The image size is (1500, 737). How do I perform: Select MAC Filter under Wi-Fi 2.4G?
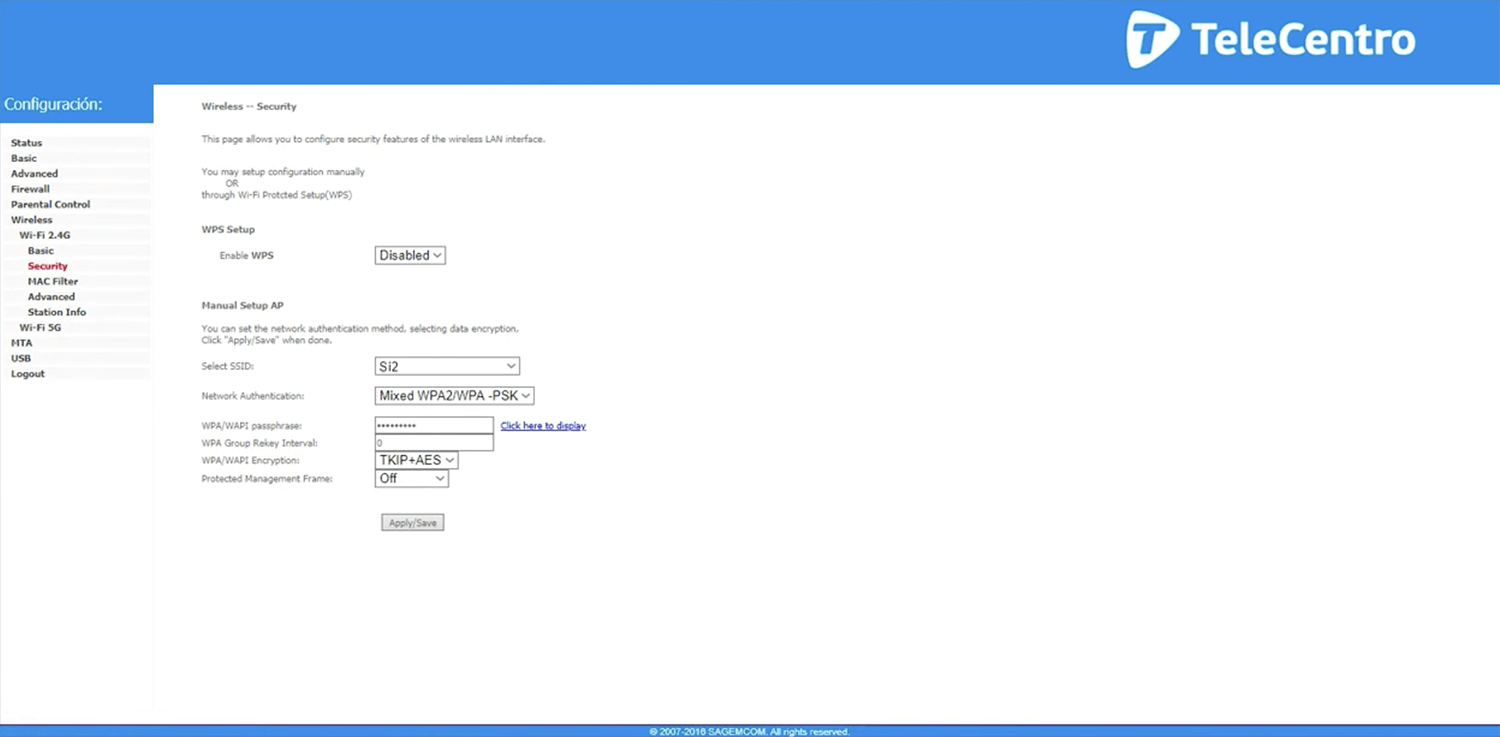click(53, 282)
